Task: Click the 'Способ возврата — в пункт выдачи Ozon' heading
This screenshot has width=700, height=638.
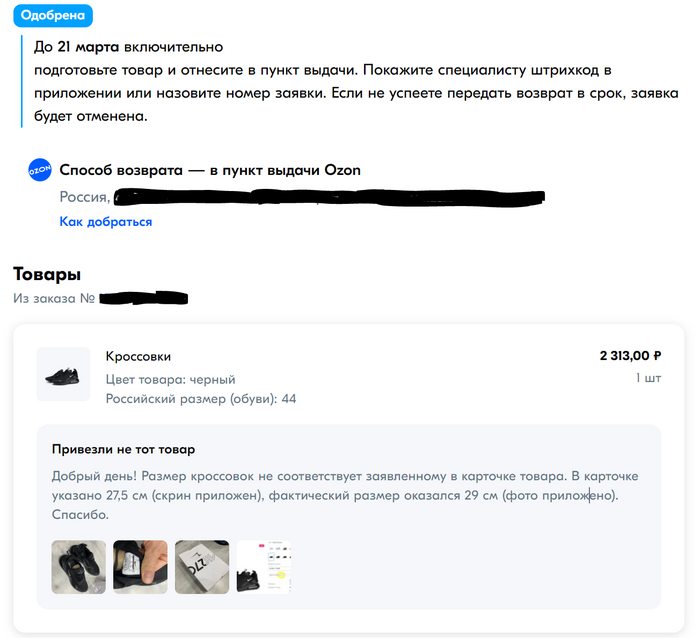Action: 210,170
